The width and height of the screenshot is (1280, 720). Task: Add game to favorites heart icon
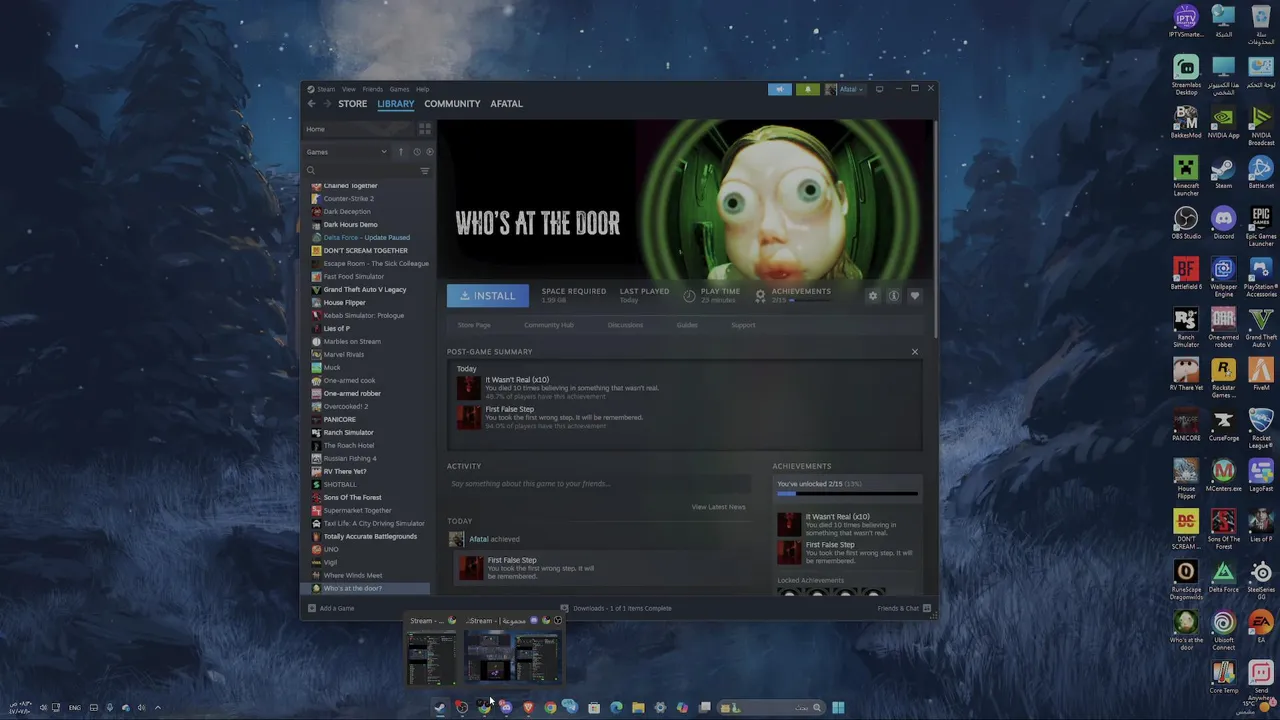coord(915,296)
